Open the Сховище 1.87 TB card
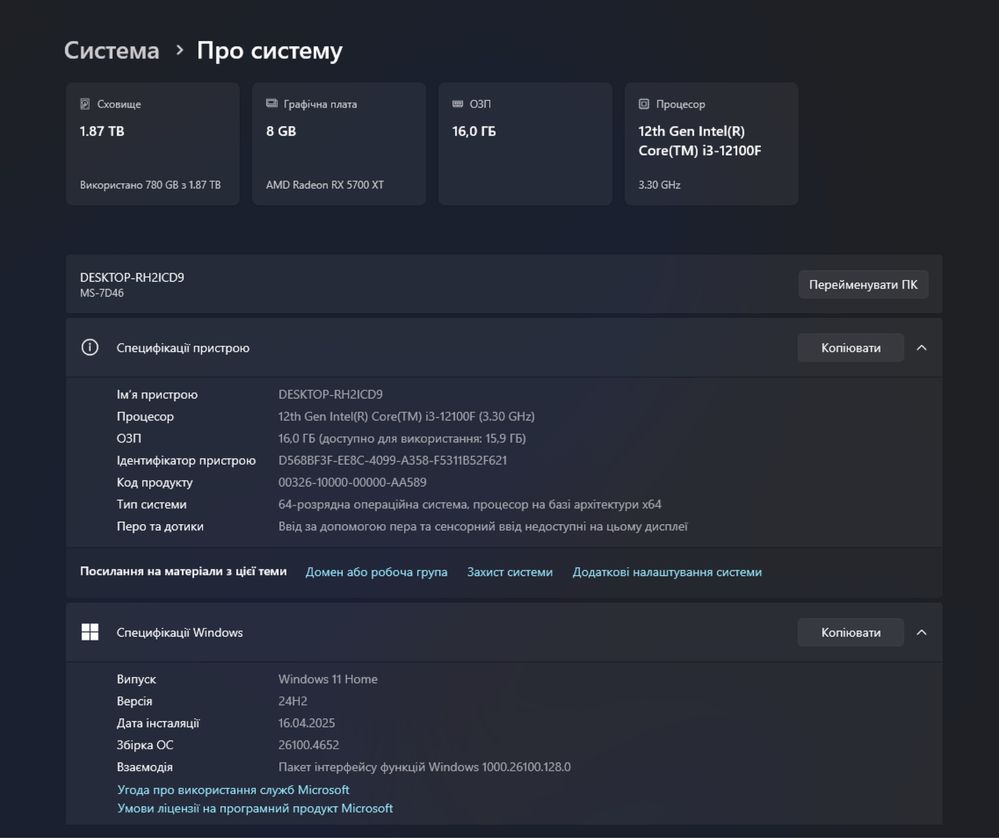Viewport: 999px width, 838px height. [x=153, y=143]
